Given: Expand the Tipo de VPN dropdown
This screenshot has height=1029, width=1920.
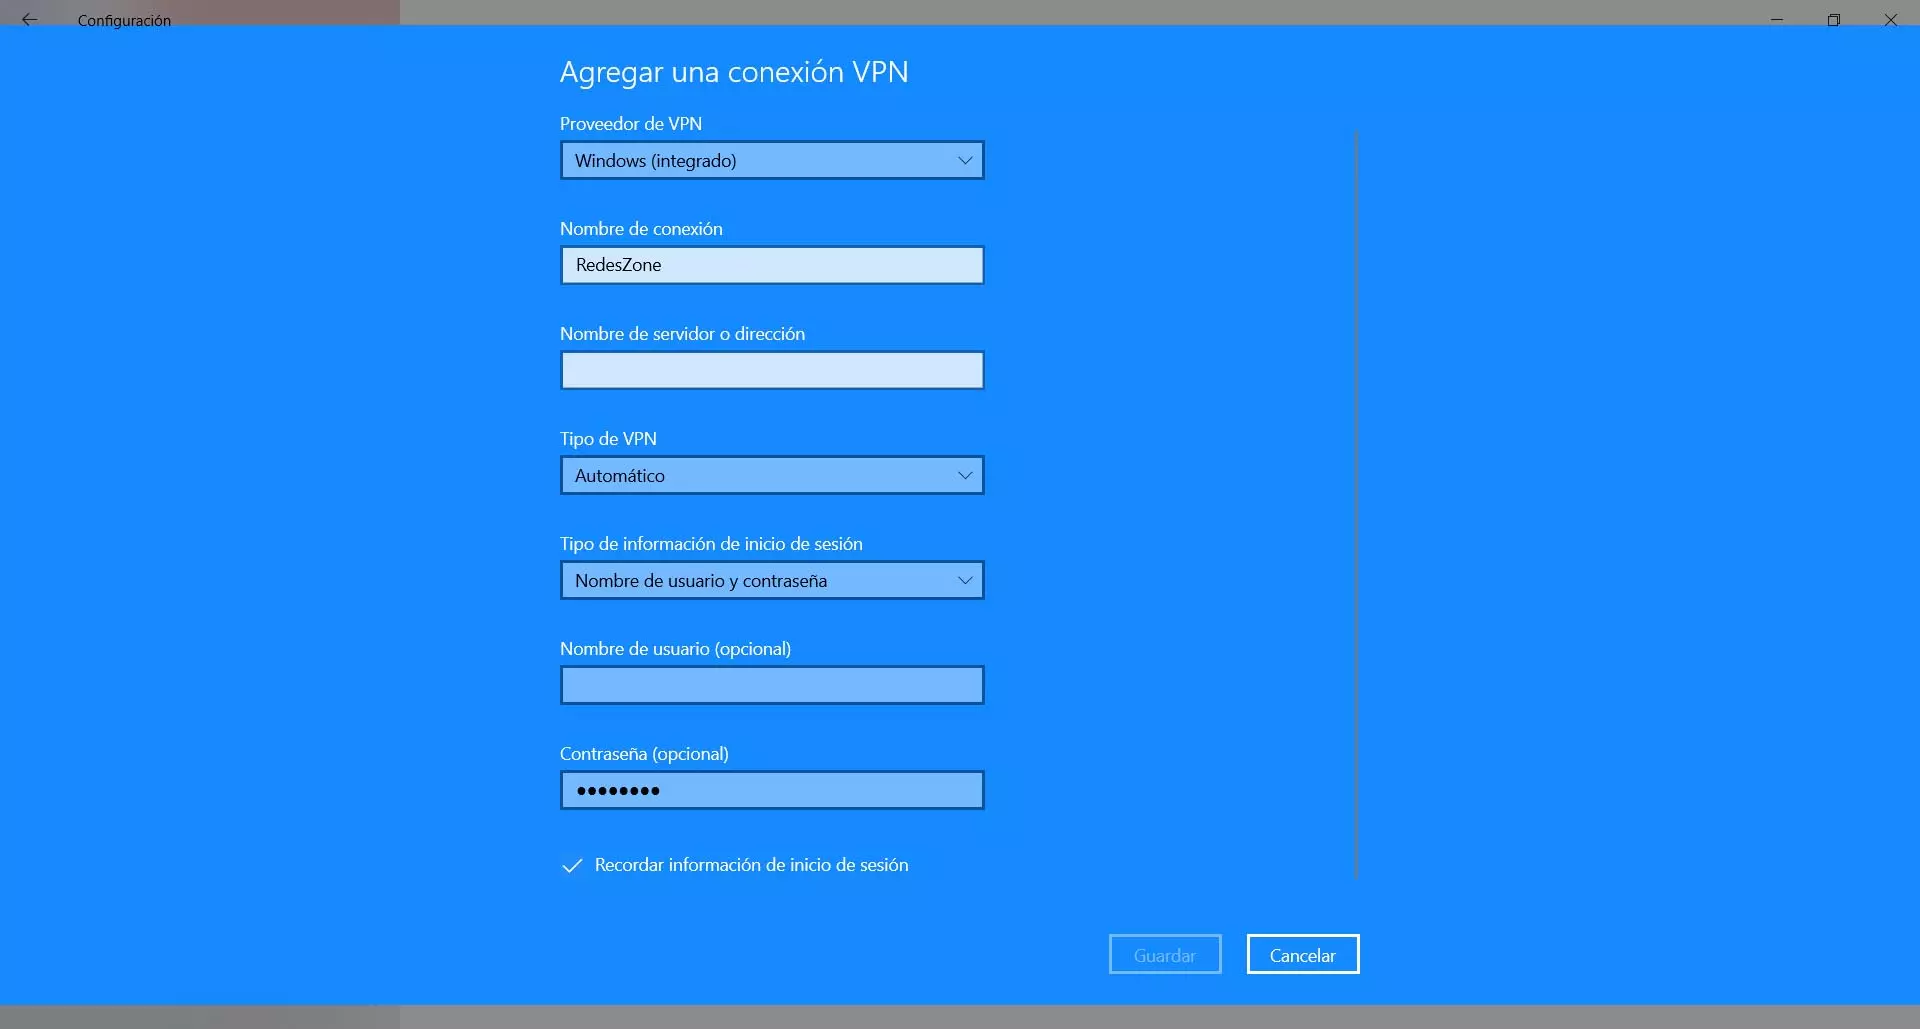Looking at the screenshot, I should tap(772, 475).
